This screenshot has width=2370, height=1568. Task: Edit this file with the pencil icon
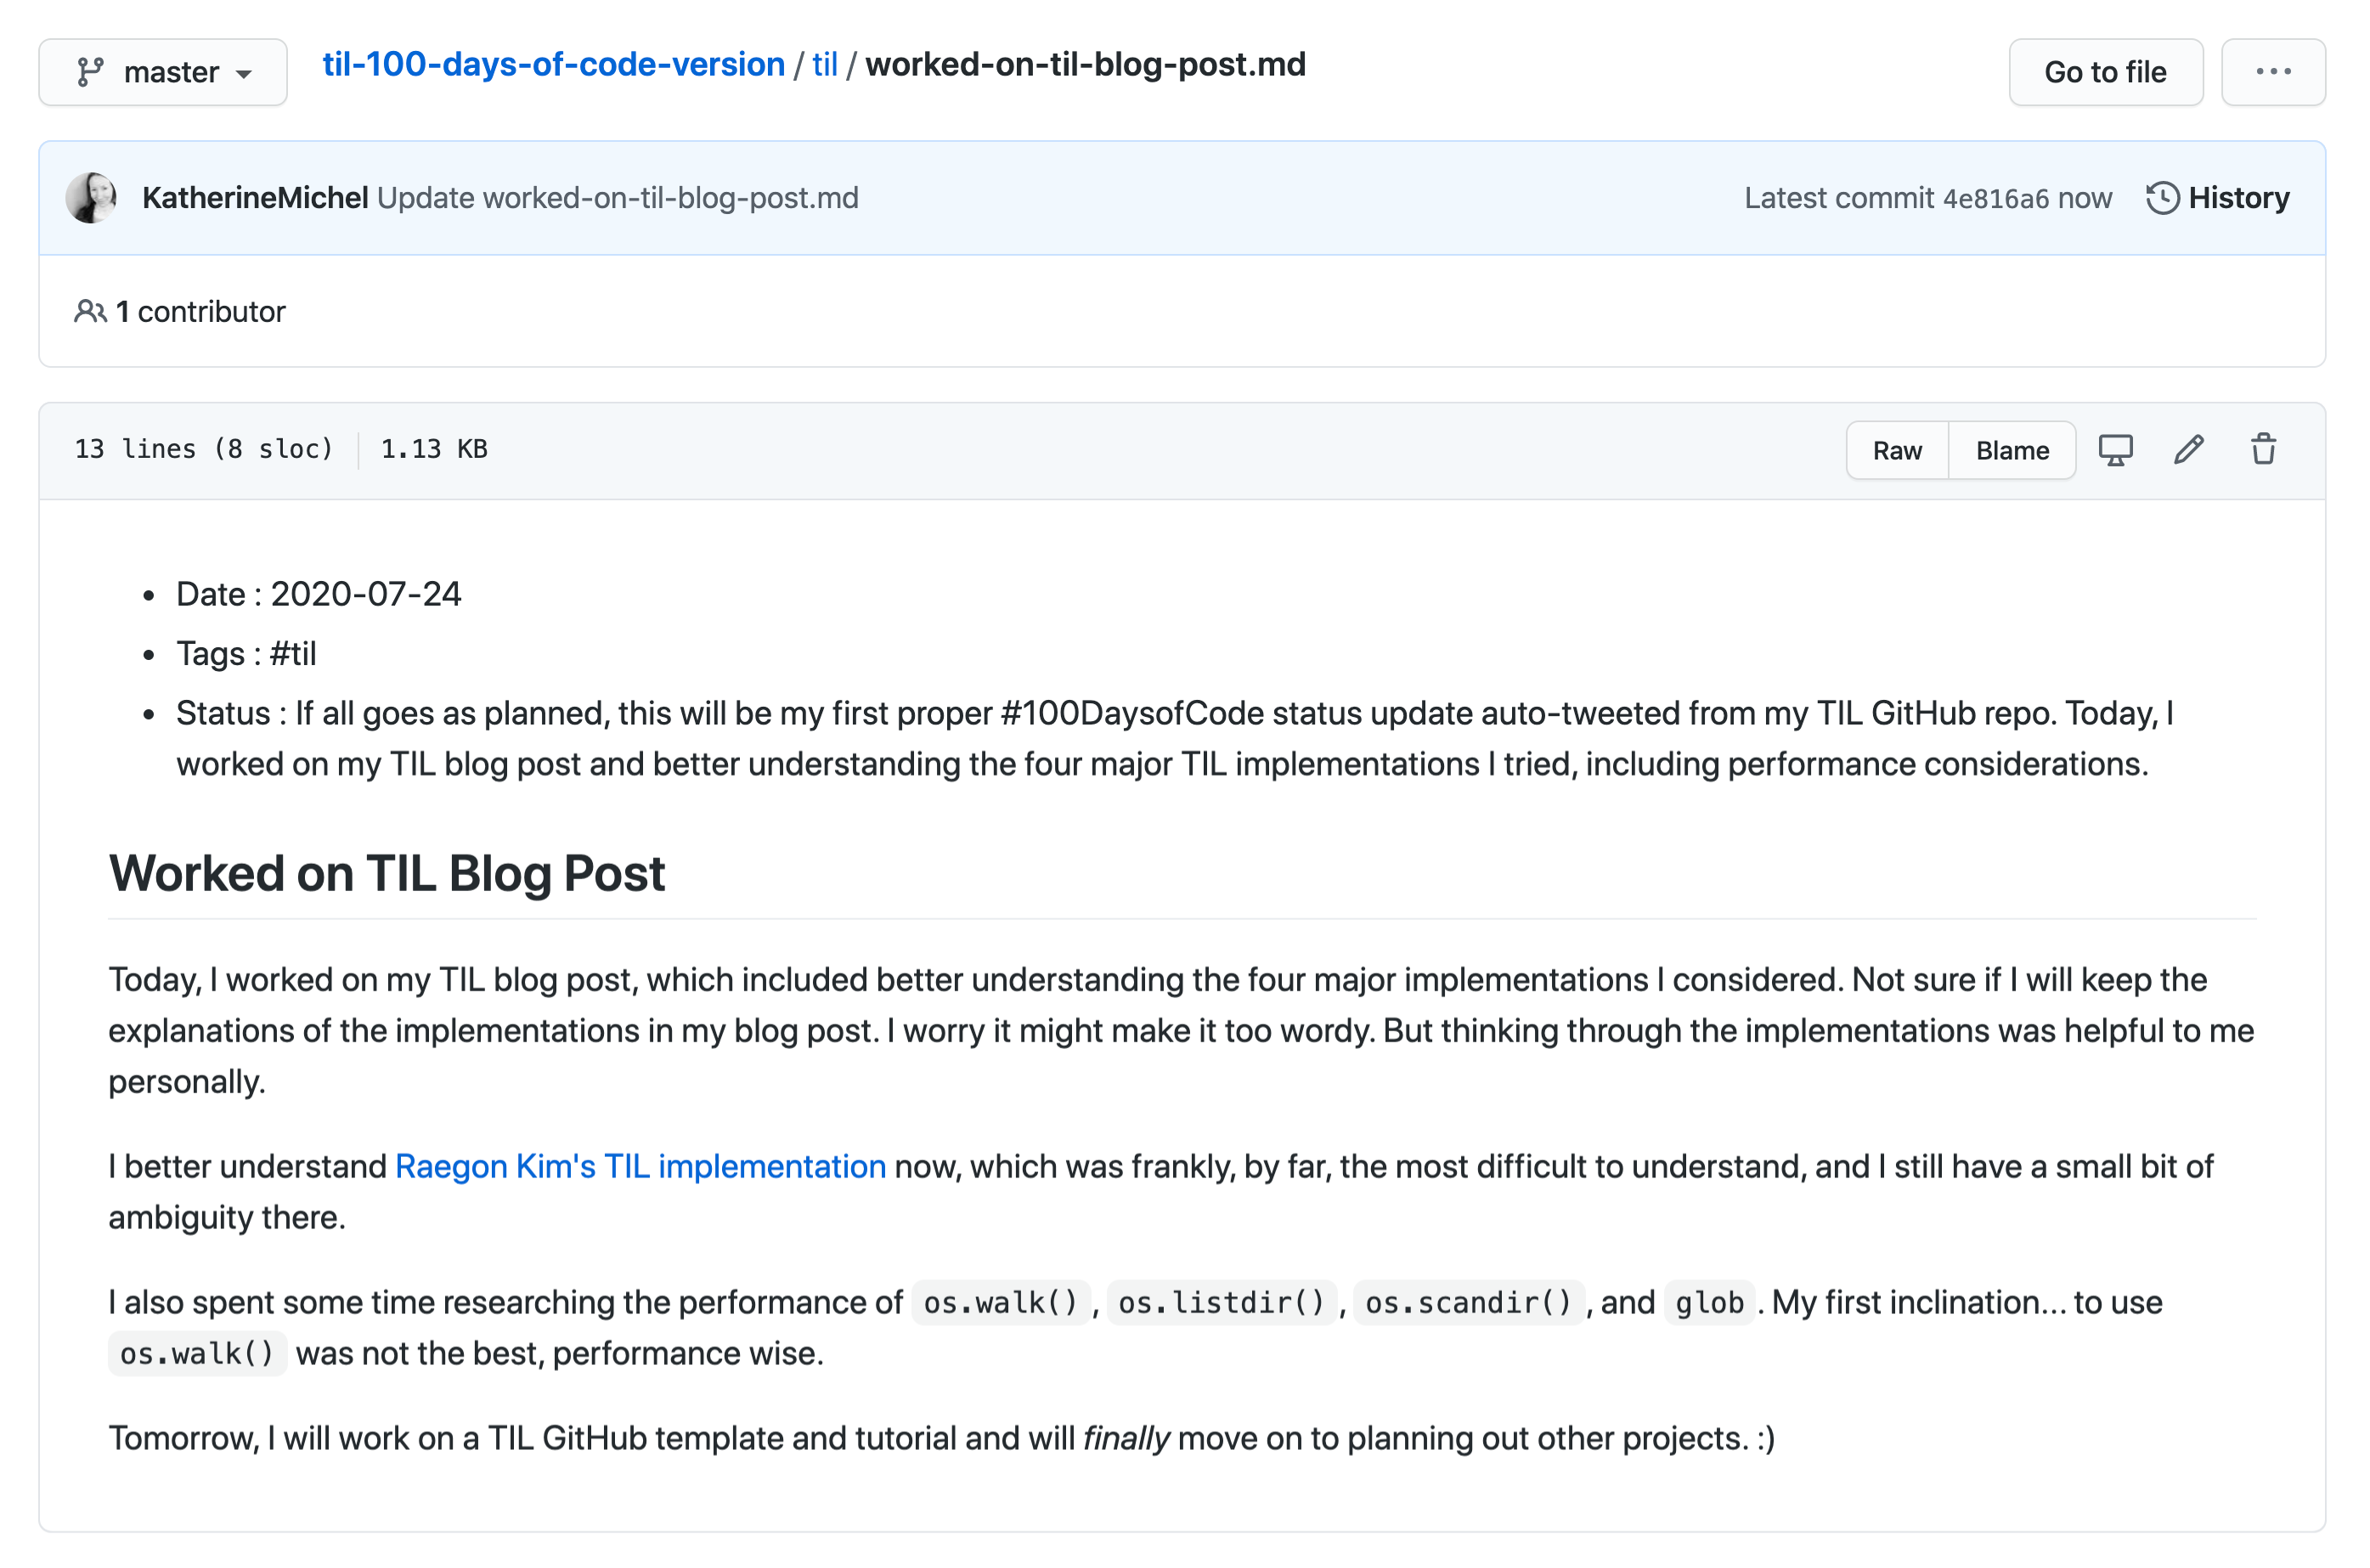point(2188,450)
